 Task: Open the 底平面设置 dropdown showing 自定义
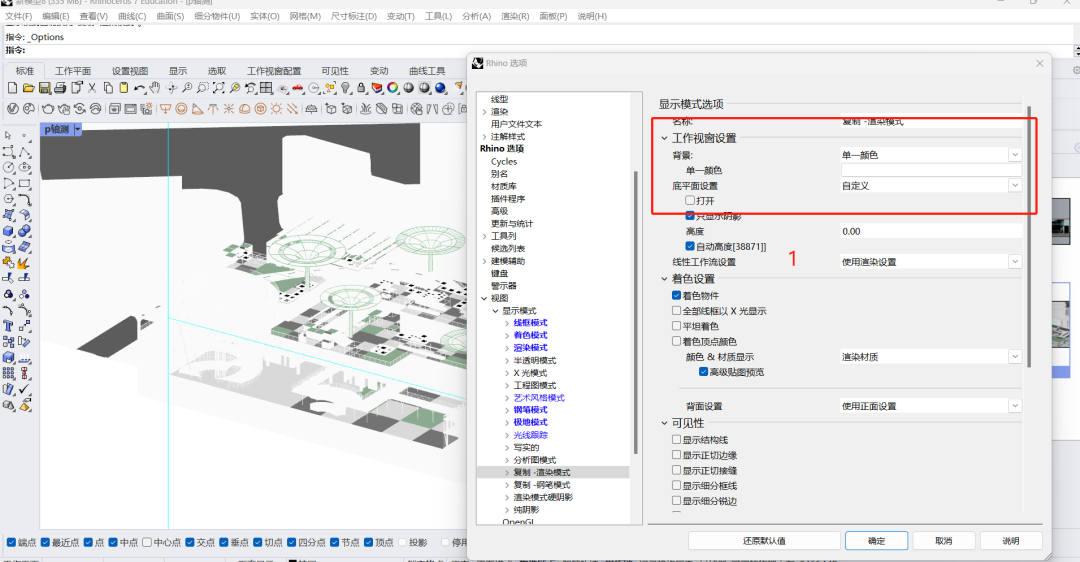[x=931, y=185]
